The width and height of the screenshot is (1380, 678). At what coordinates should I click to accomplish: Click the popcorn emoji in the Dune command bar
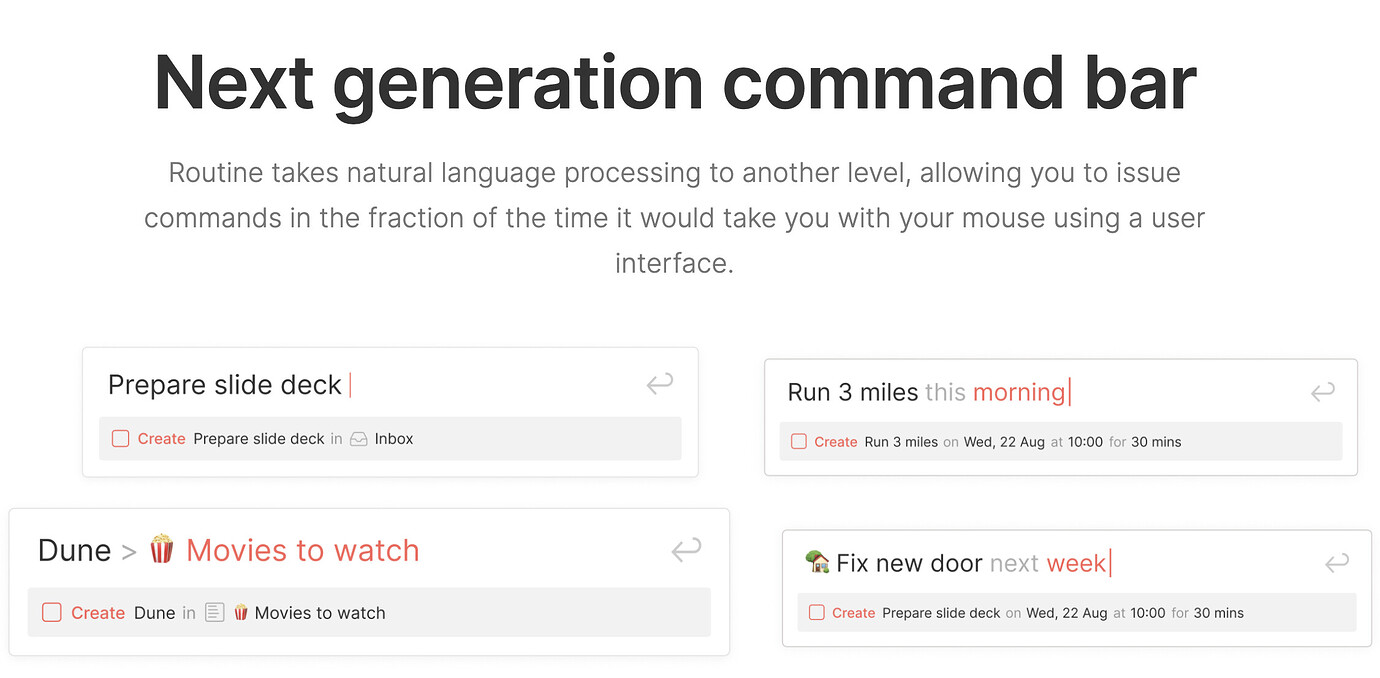tap(160, 549)
